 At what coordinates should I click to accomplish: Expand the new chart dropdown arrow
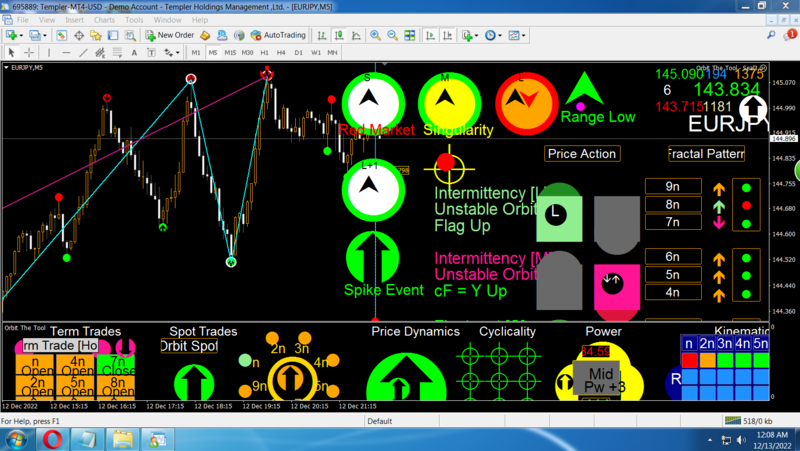[21, 36]
